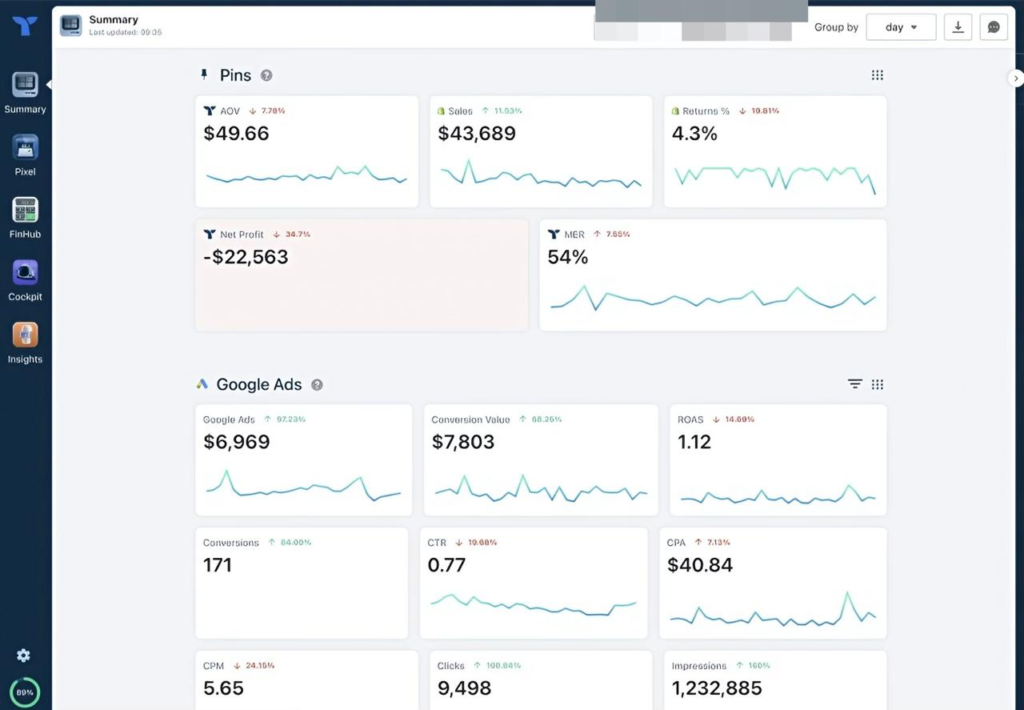Open the Pins grid layout icon

pyautogui.click(x=877, y=75)
